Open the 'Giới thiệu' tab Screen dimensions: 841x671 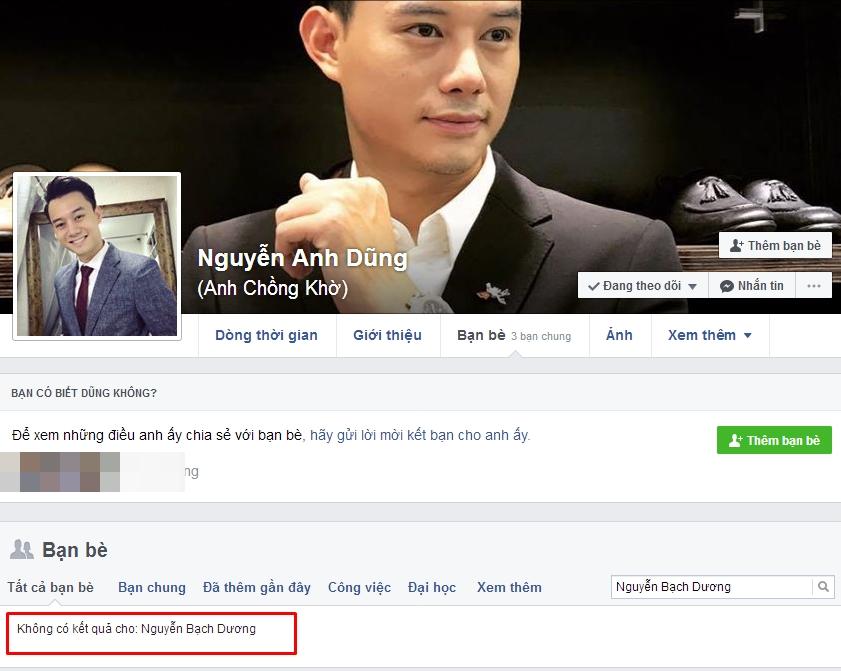387,335
